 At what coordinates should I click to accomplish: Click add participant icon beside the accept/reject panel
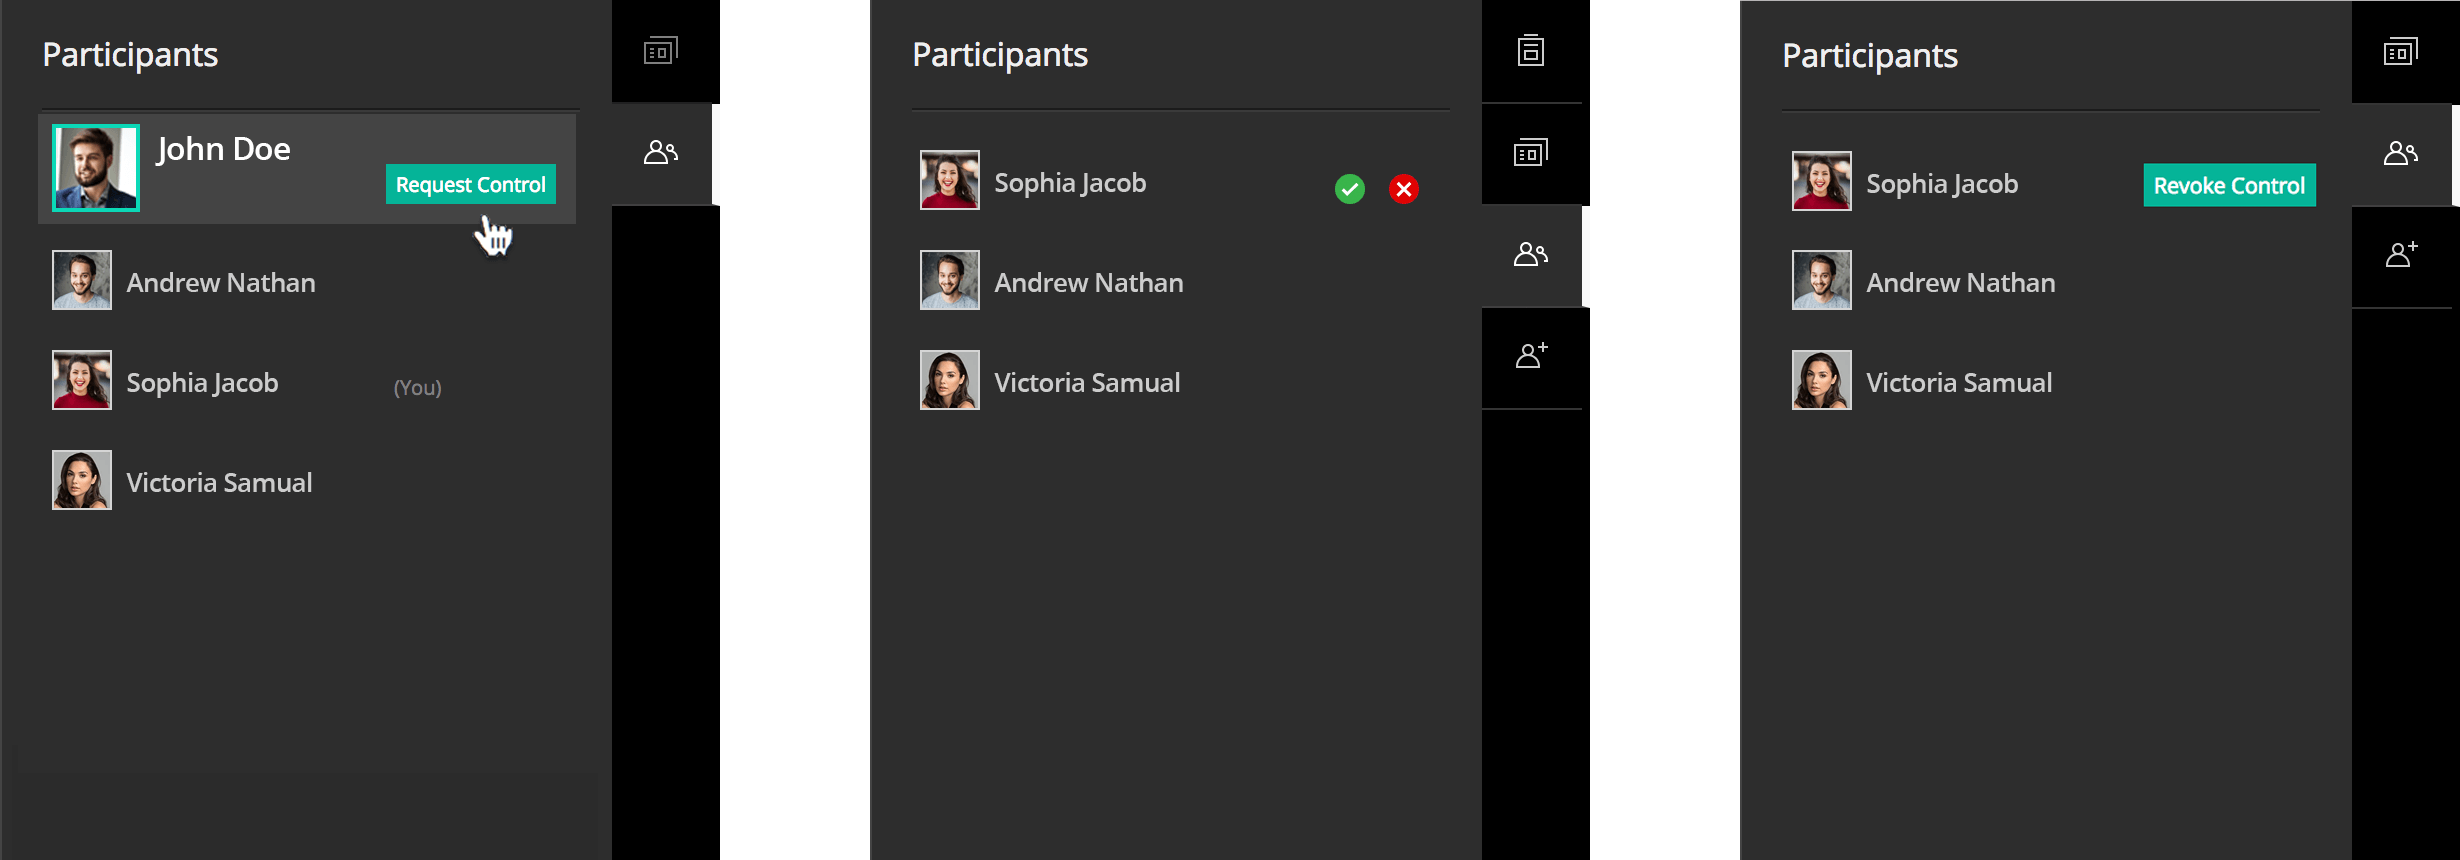tap(1530, 356)
